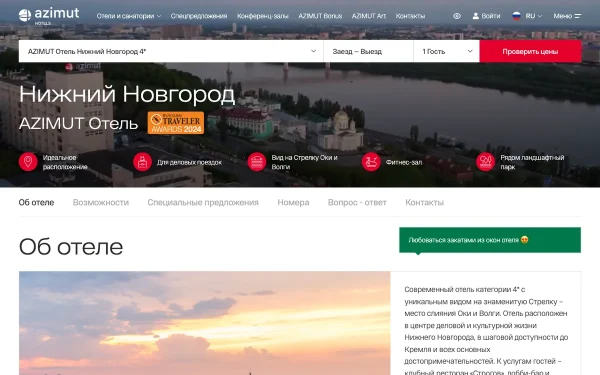Click the briefcase icon Для деловых поездок
Image resolution: width=600 pixels, height=375 pixels.
coord(142,162)
